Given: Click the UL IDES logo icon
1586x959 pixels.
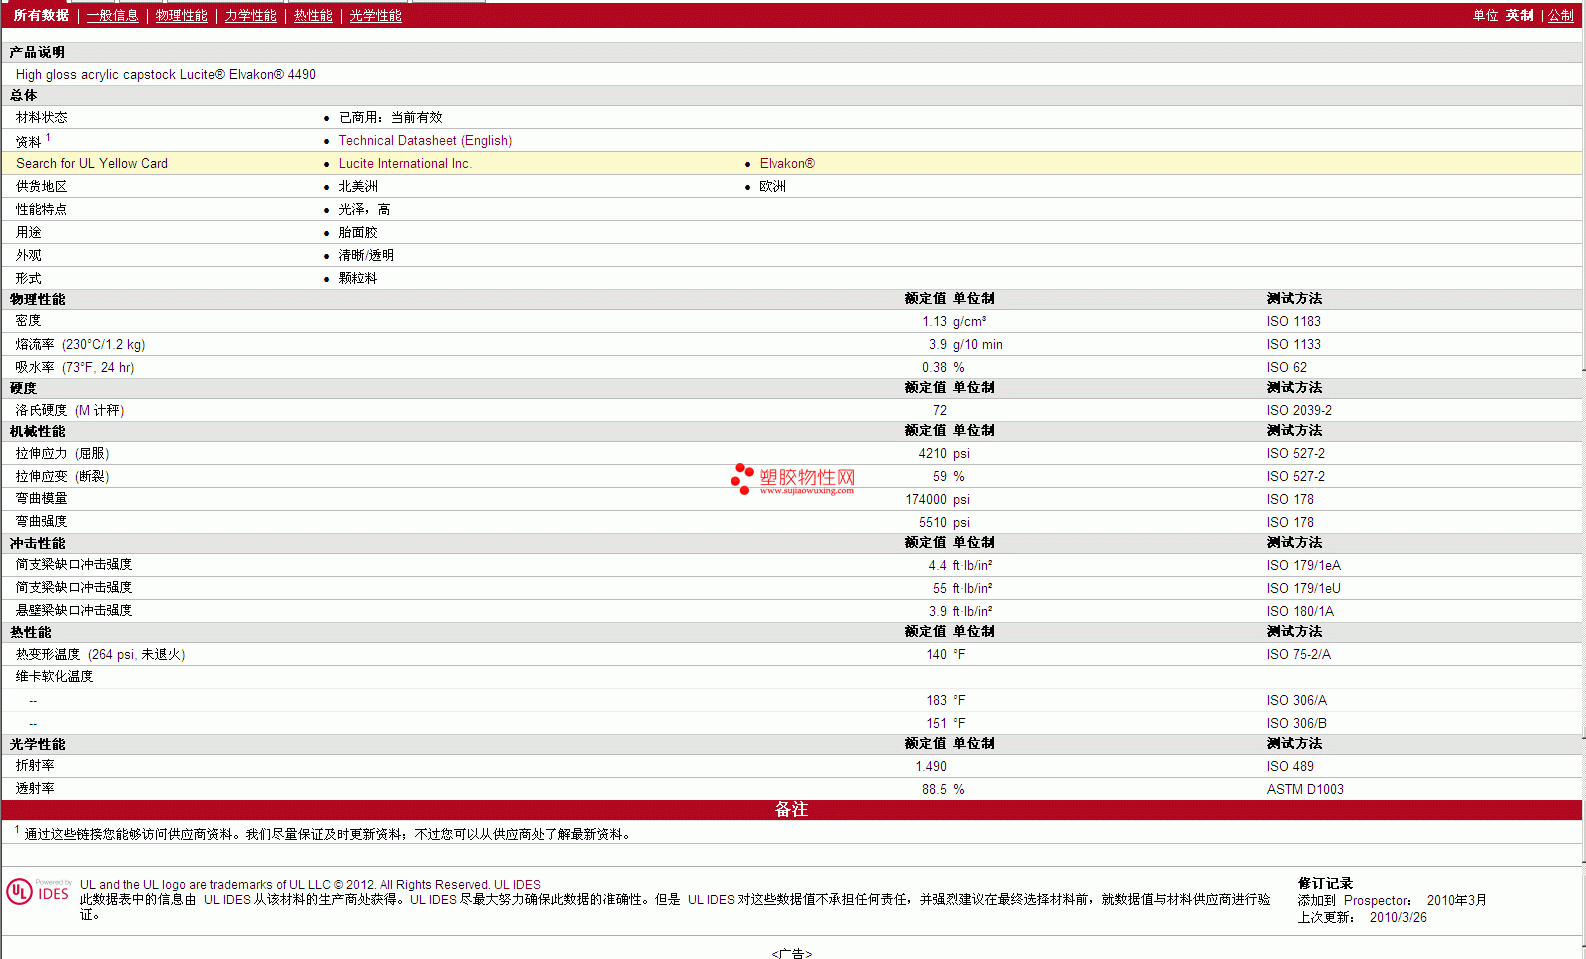Looking at the screenshot, I should (38, 891).
